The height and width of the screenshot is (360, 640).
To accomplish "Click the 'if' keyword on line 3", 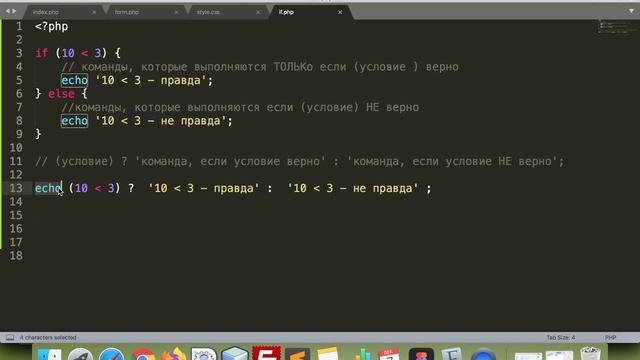I will [x=42, y=53].
